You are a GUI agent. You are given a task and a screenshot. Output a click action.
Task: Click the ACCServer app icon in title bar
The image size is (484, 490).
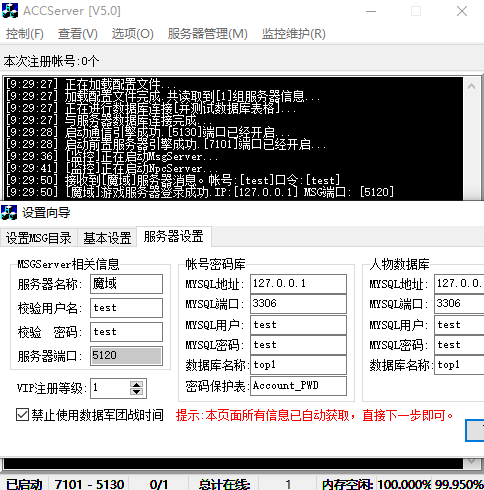tap(10, 11)
